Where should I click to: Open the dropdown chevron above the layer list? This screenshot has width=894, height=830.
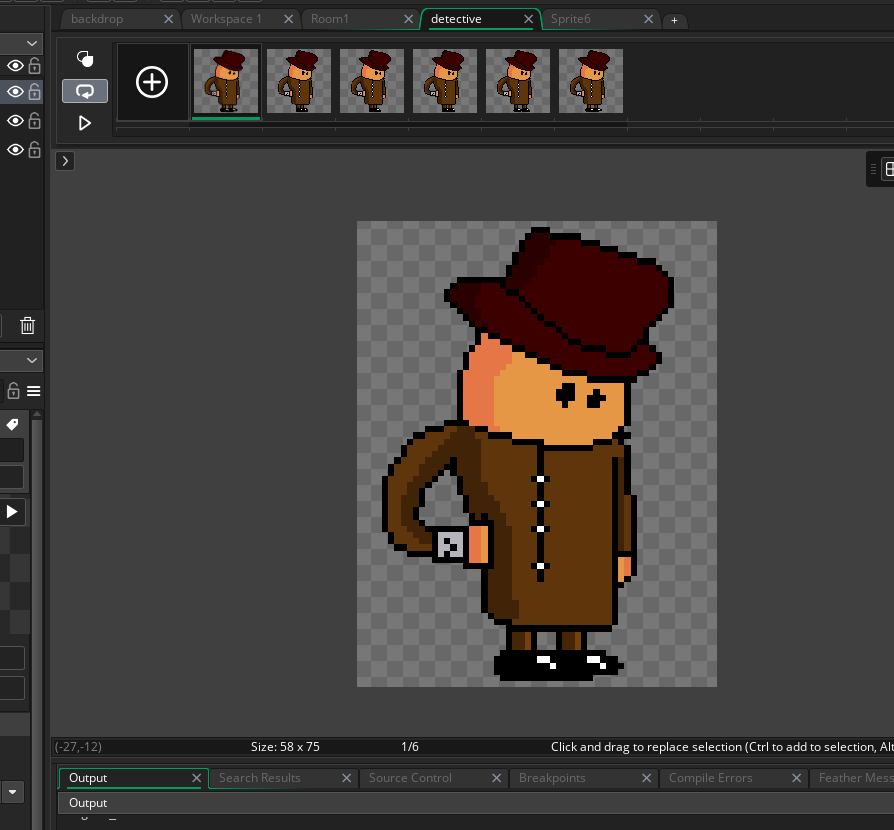pyautogui.click(x=32, y=44)
